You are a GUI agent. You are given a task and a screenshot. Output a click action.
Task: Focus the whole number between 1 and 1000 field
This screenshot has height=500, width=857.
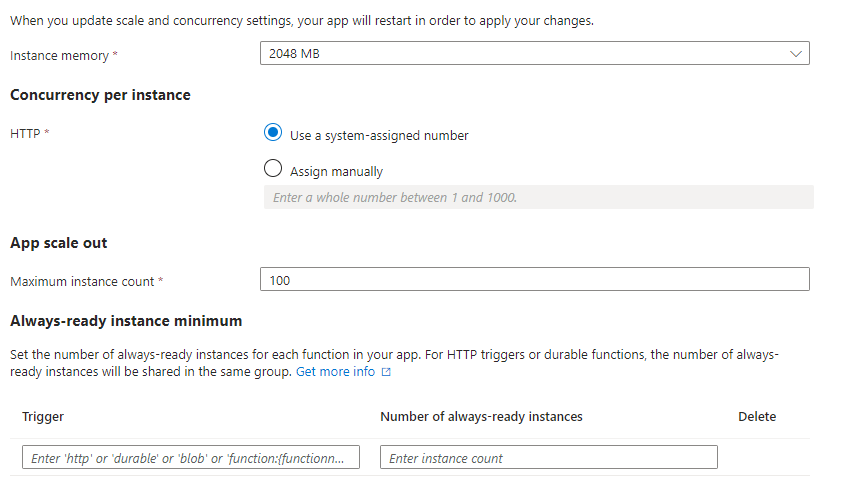tap(538, 197)
